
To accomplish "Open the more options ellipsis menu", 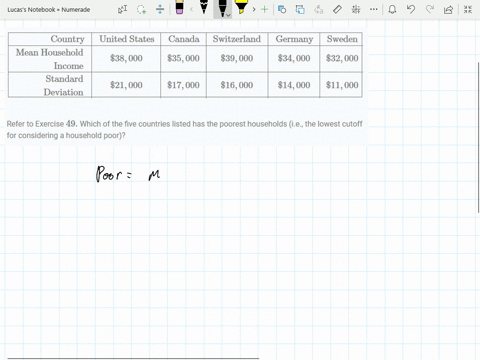I will pos(374,9).
